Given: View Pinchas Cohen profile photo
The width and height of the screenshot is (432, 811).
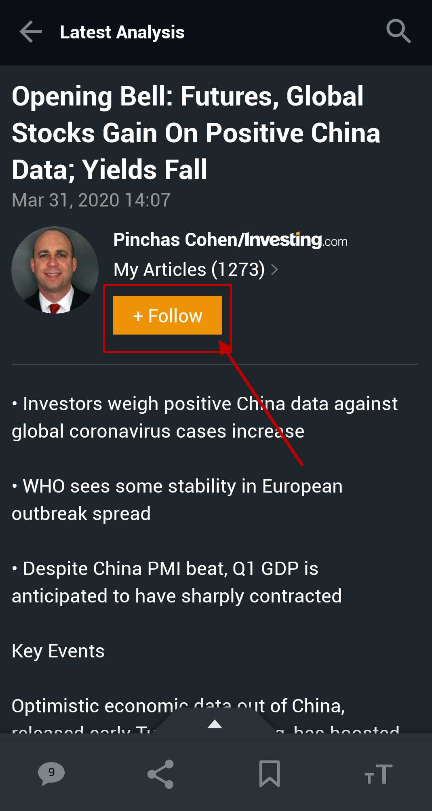Looking at the screenshot, I should tap(55, 270).
